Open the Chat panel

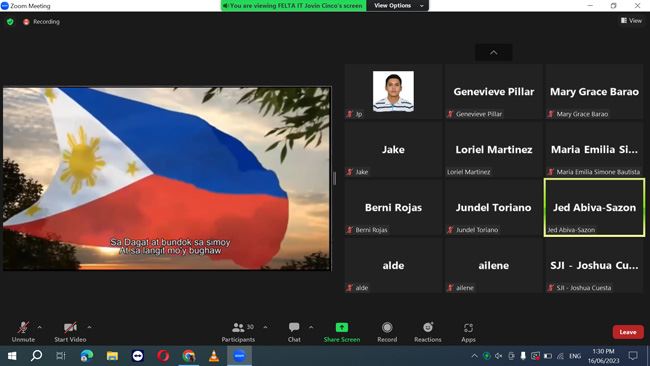point(294,332)
